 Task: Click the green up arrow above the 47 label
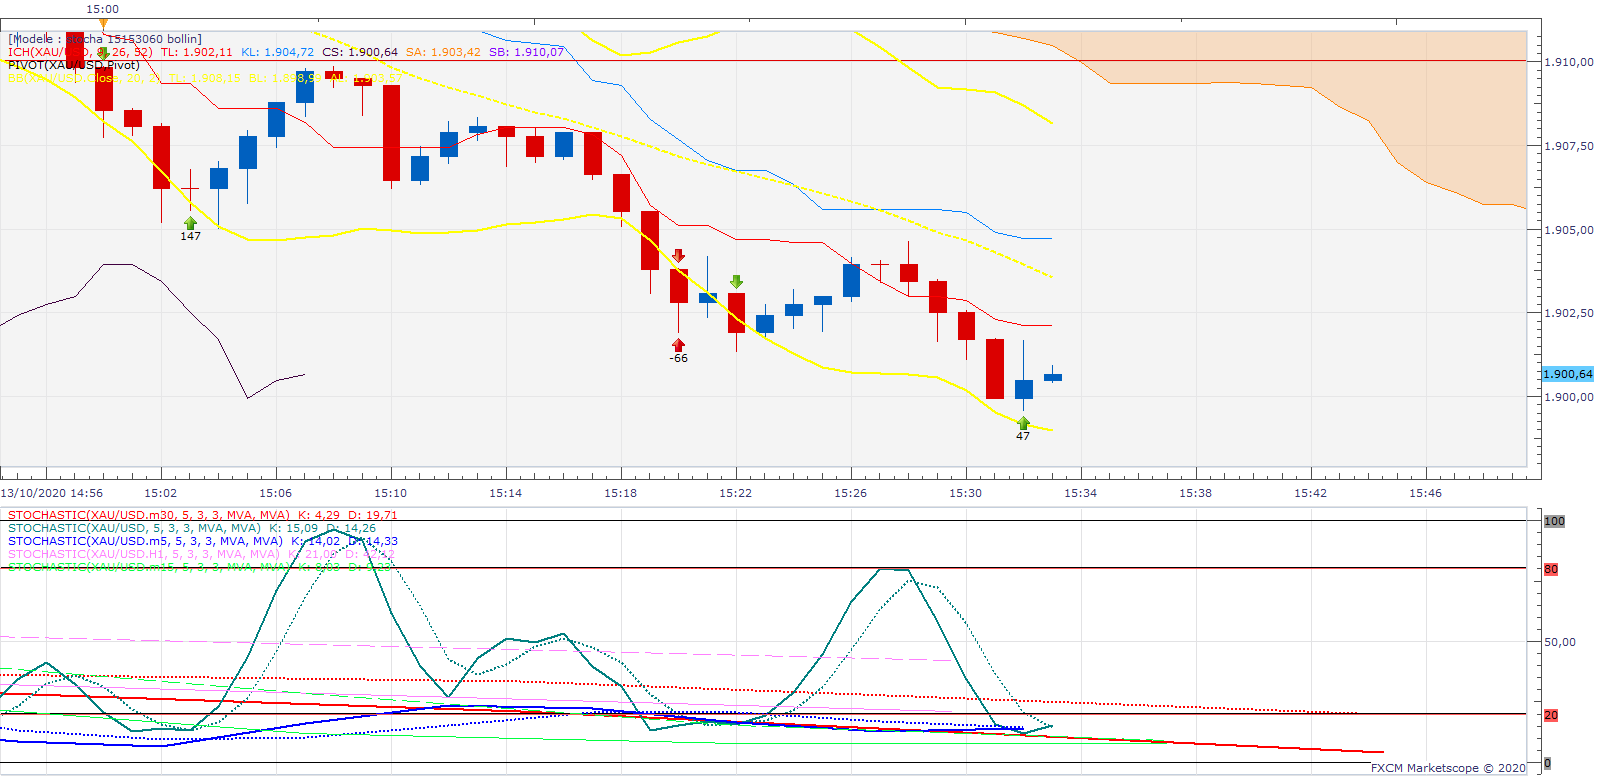(1023, 423)
